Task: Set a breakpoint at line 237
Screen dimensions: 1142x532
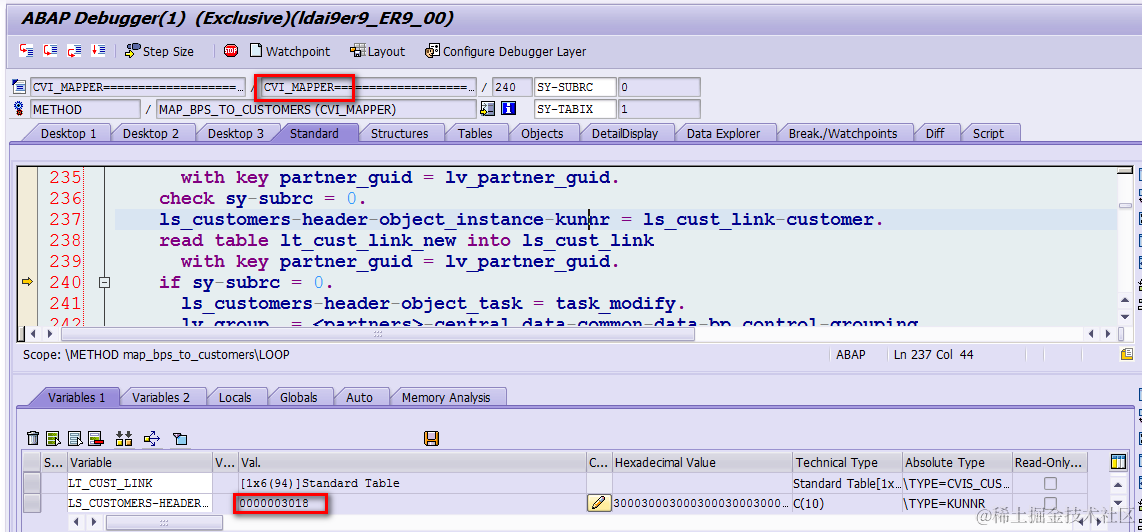Action: pyautogui.click(x=27, y=219)
